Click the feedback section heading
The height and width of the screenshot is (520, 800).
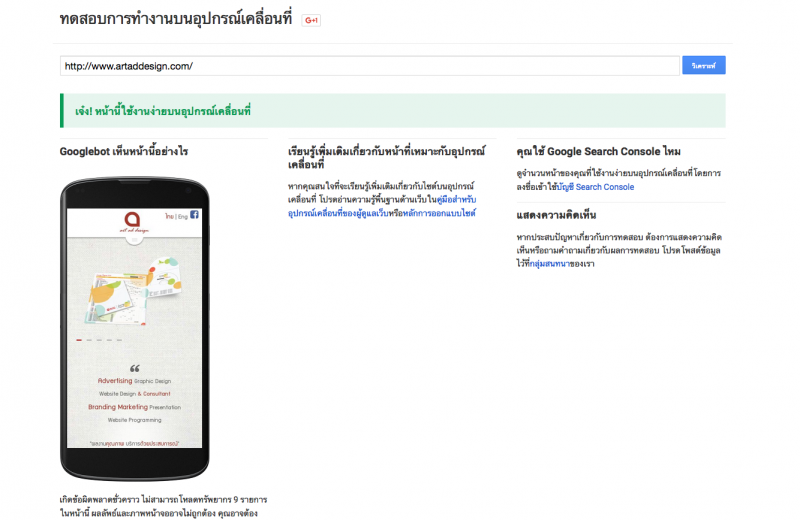click(x=556, y=215)
